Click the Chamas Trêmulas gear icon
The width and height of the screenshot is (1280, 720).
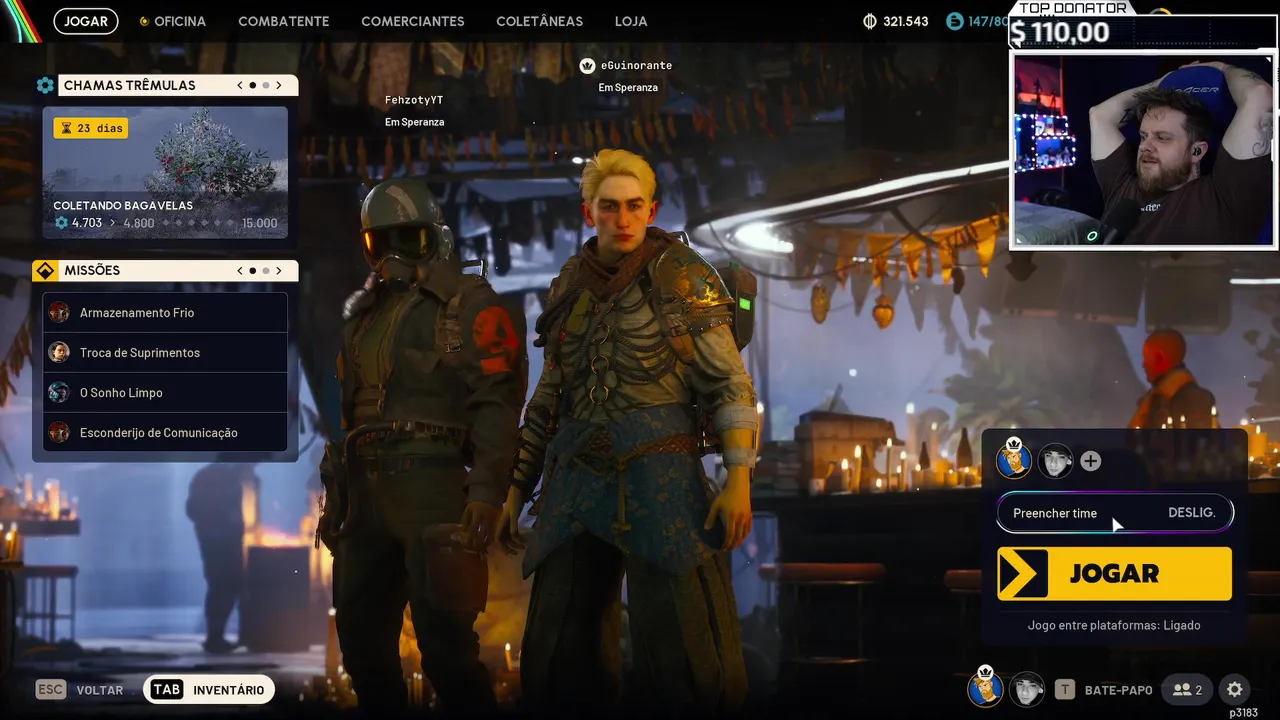pos(45,85)
